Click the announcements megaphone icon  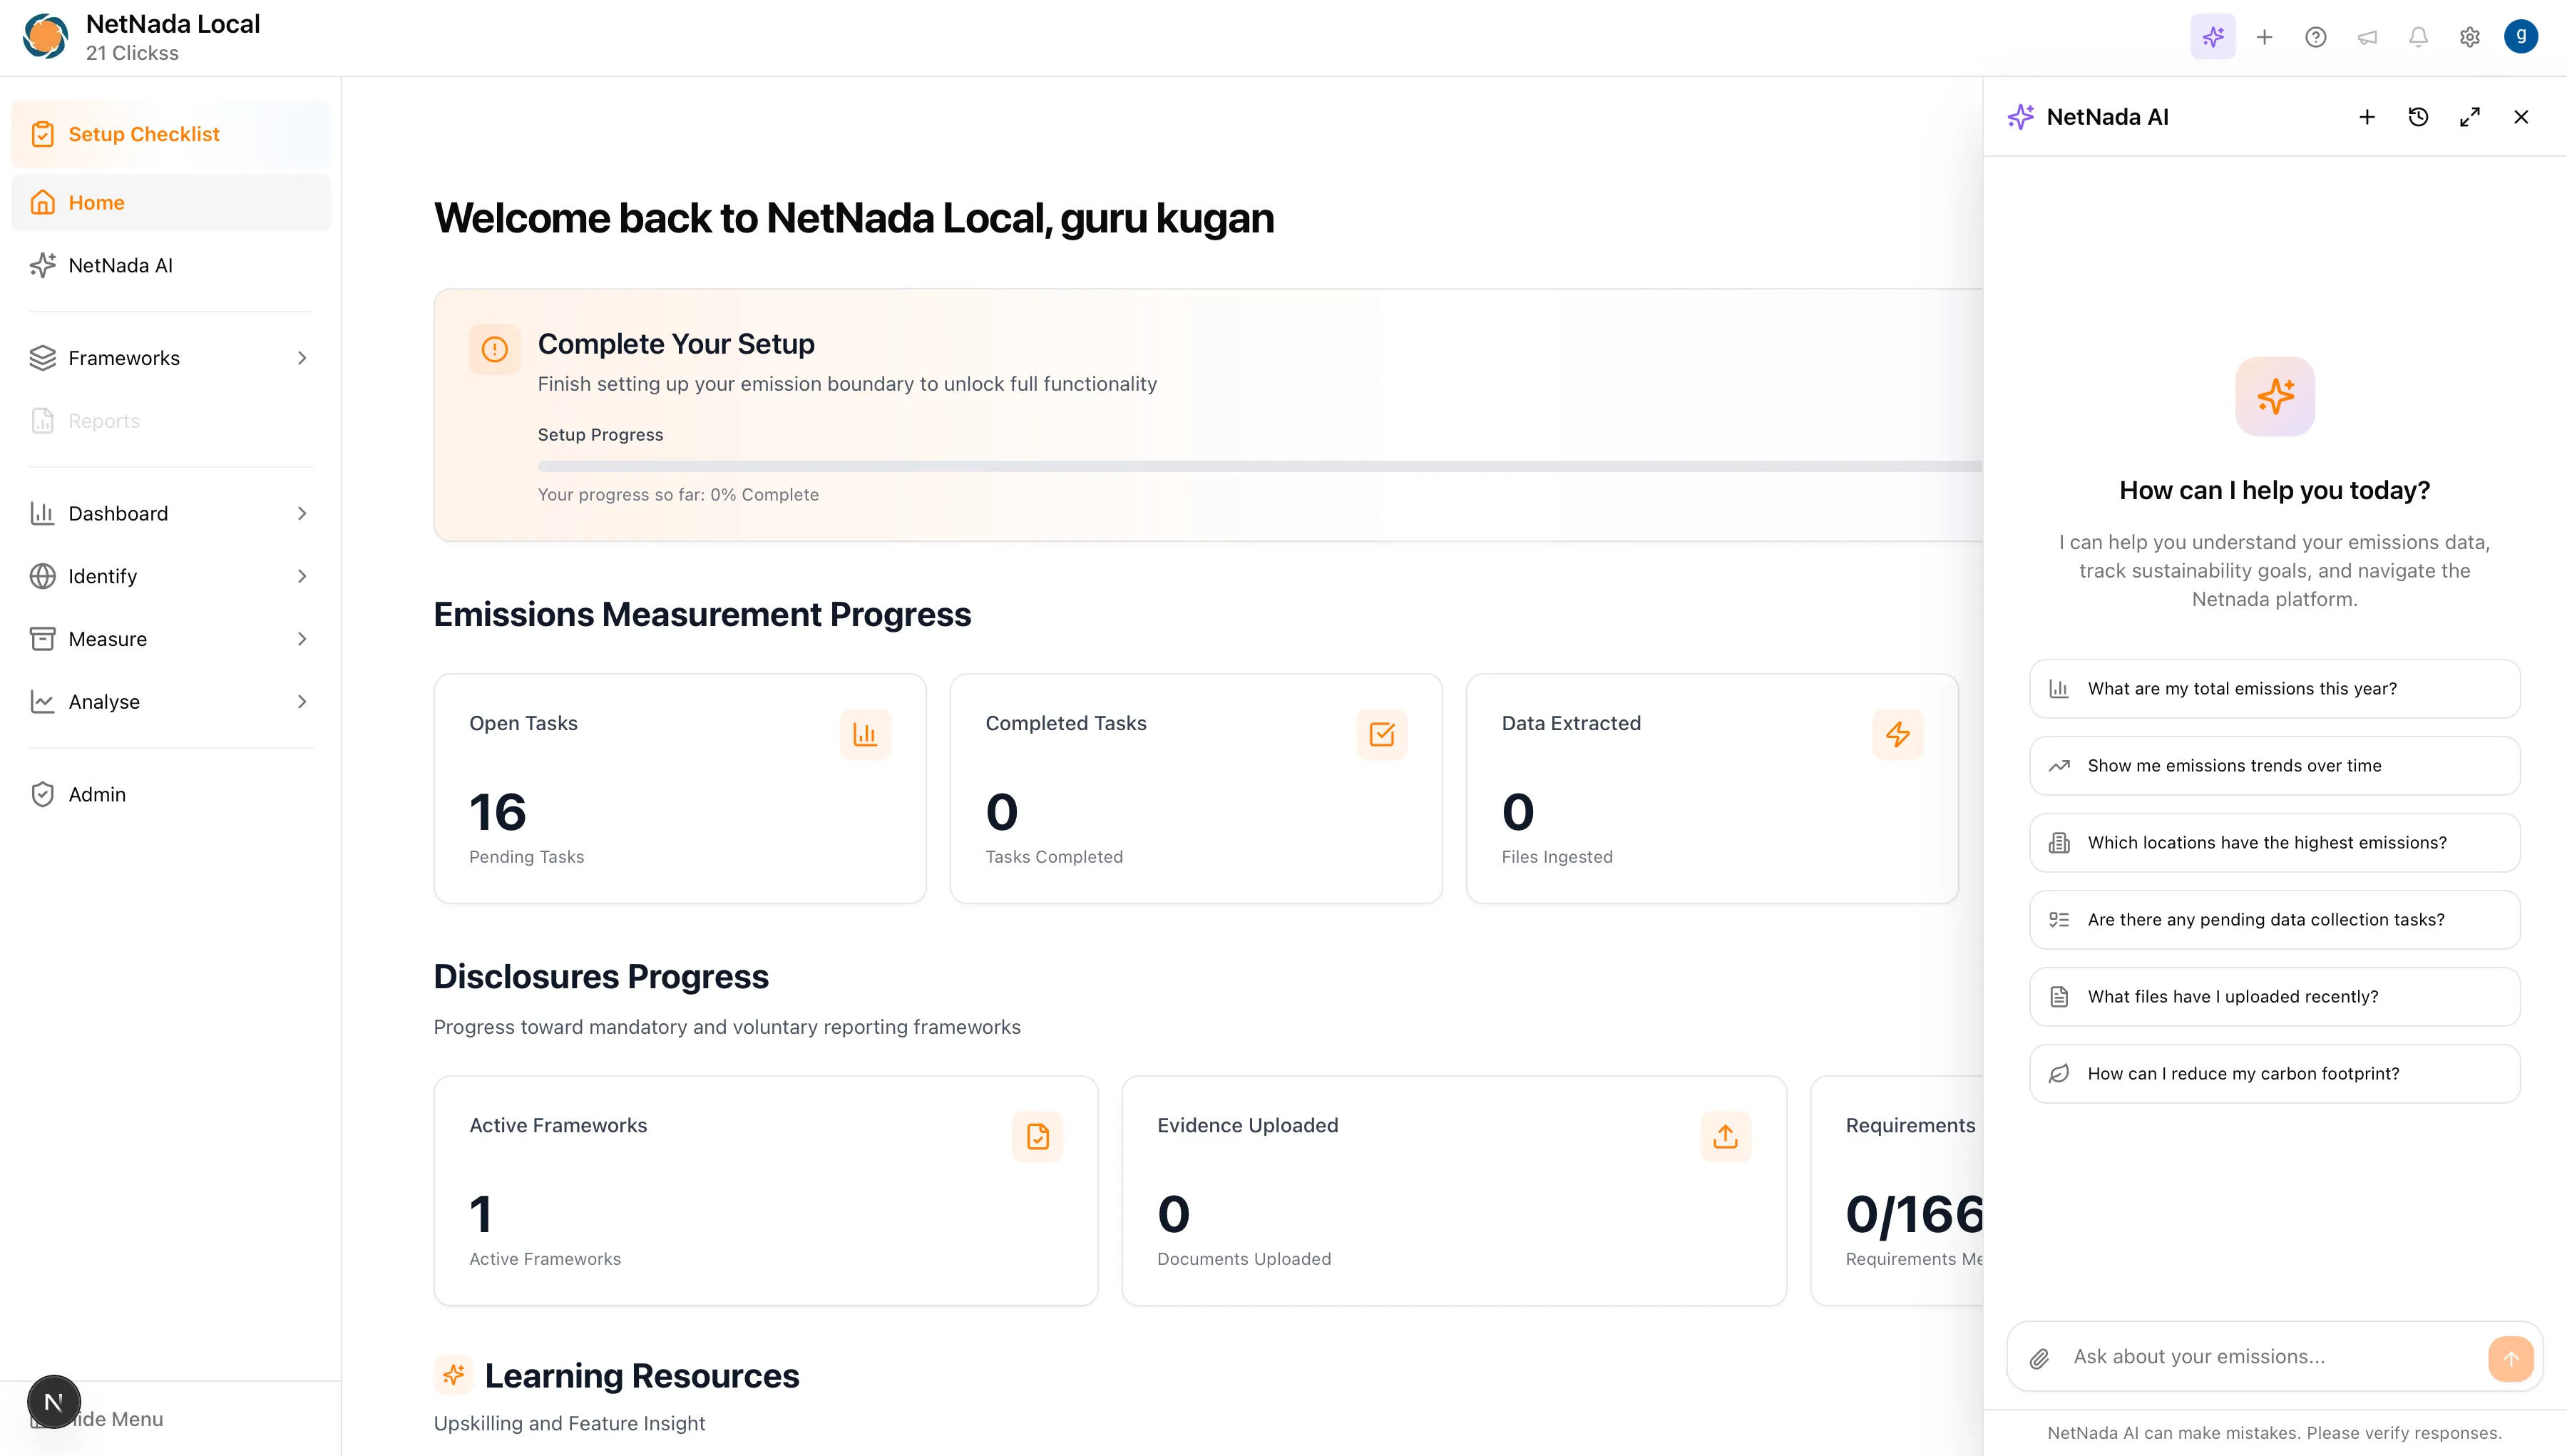coord(2366,37)
